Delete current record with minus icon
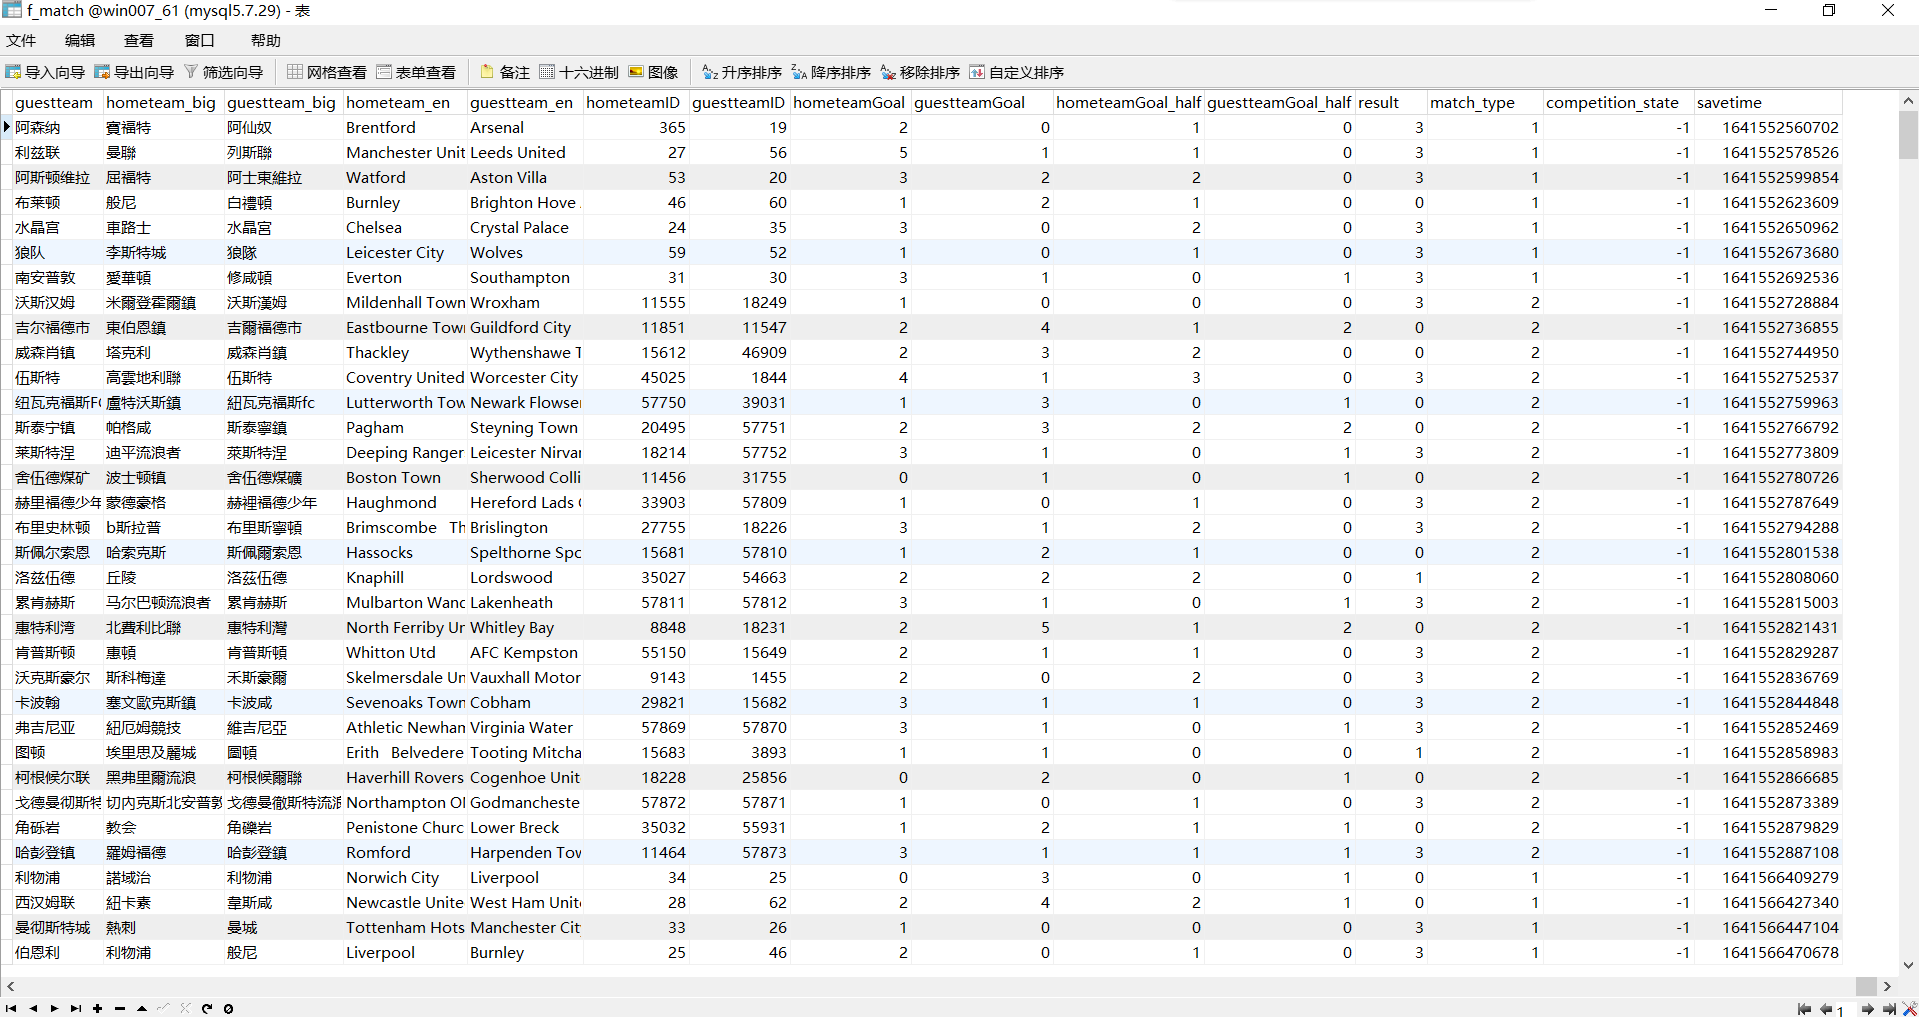The height and width of the screenshot is (1017, 1919). (x=120, y=1008)
